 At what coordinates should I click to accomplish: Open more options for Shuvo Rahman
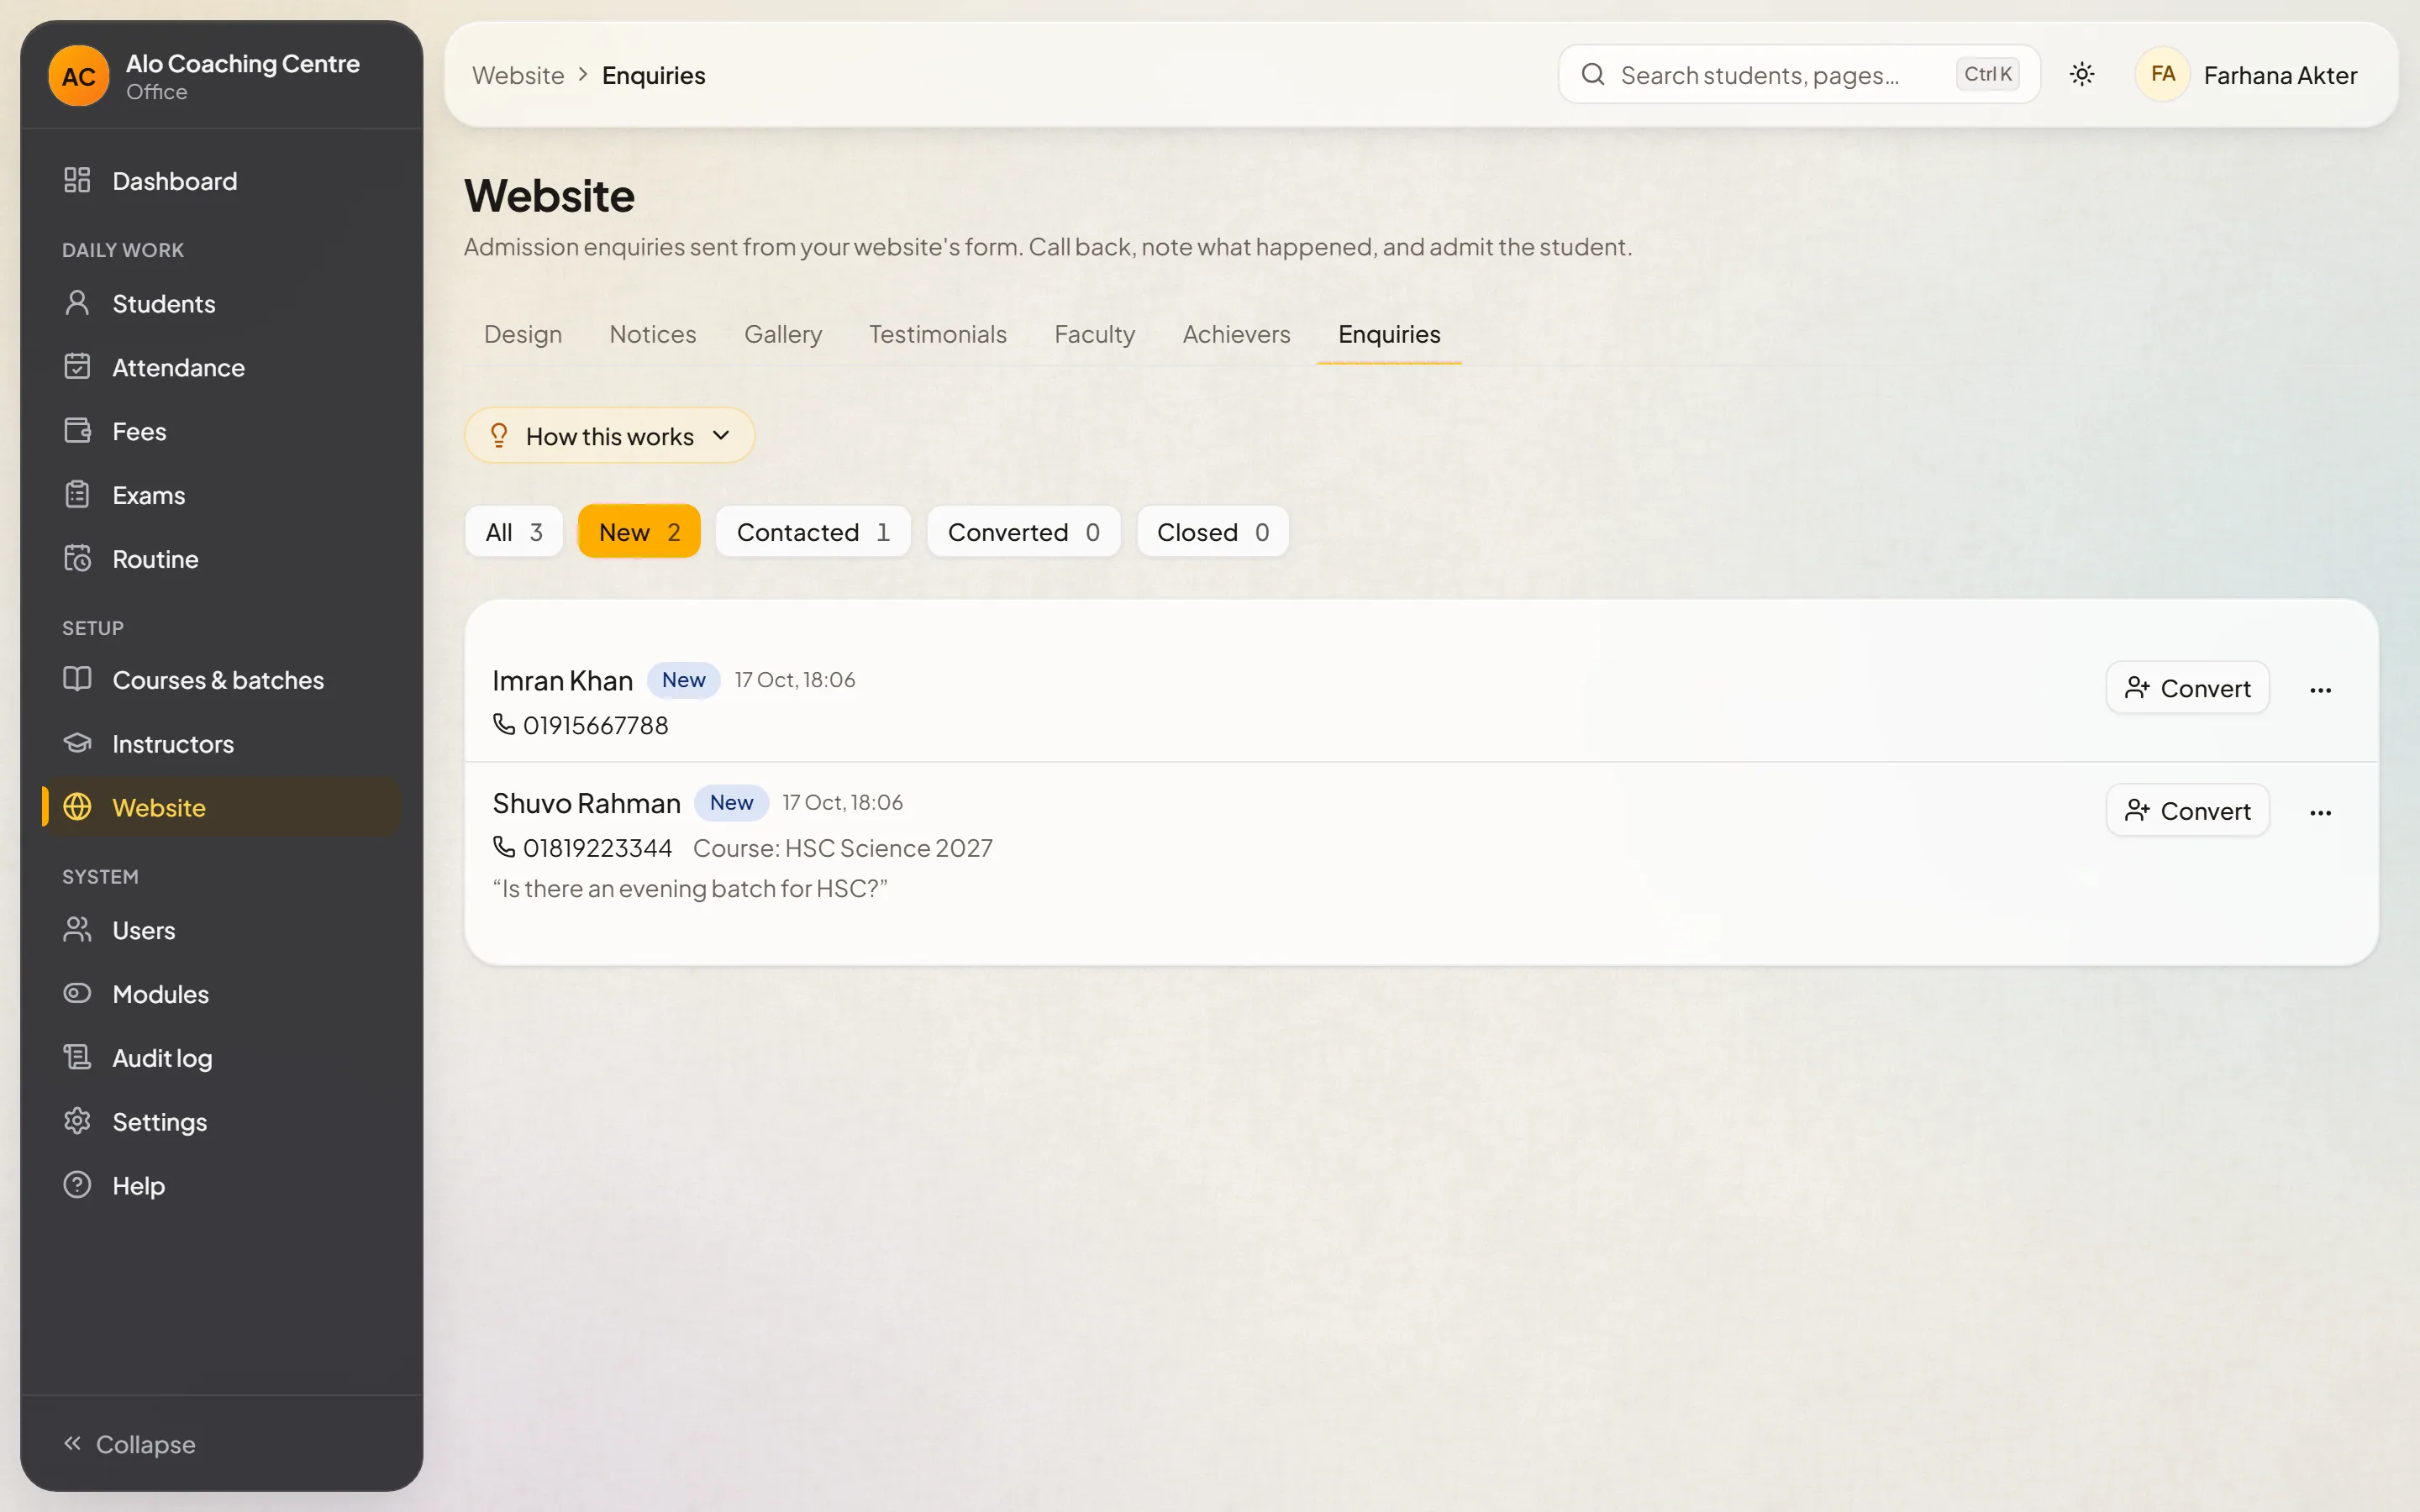pos(2321,812)
